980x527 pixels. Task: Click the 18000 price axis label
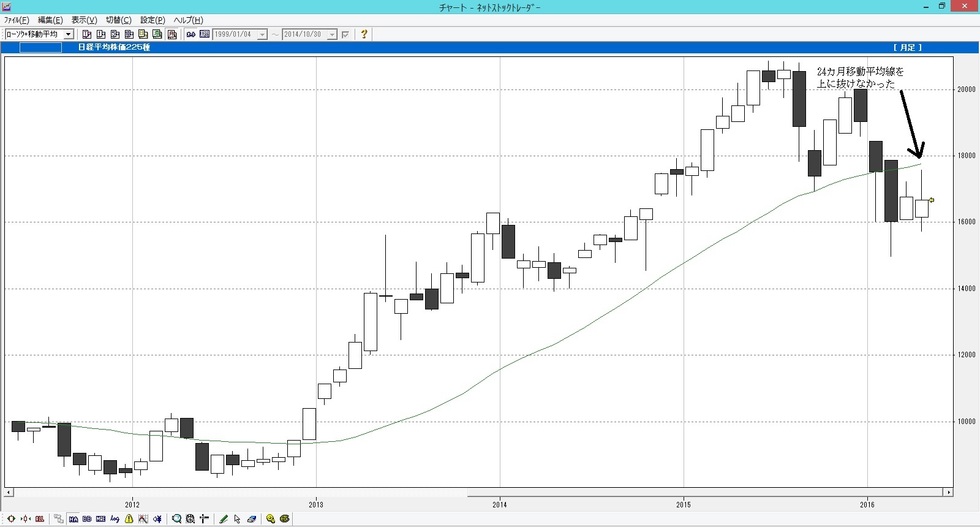click(966, 156)
